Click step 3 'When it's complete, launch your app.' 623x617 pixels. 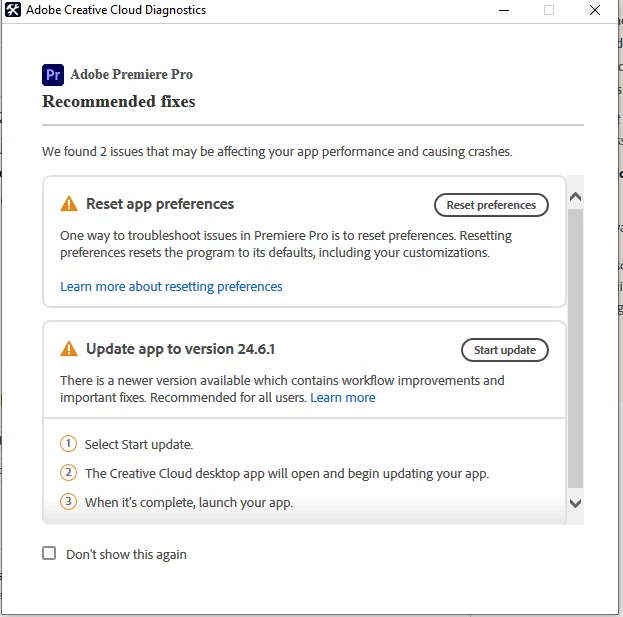coord(189,503)
